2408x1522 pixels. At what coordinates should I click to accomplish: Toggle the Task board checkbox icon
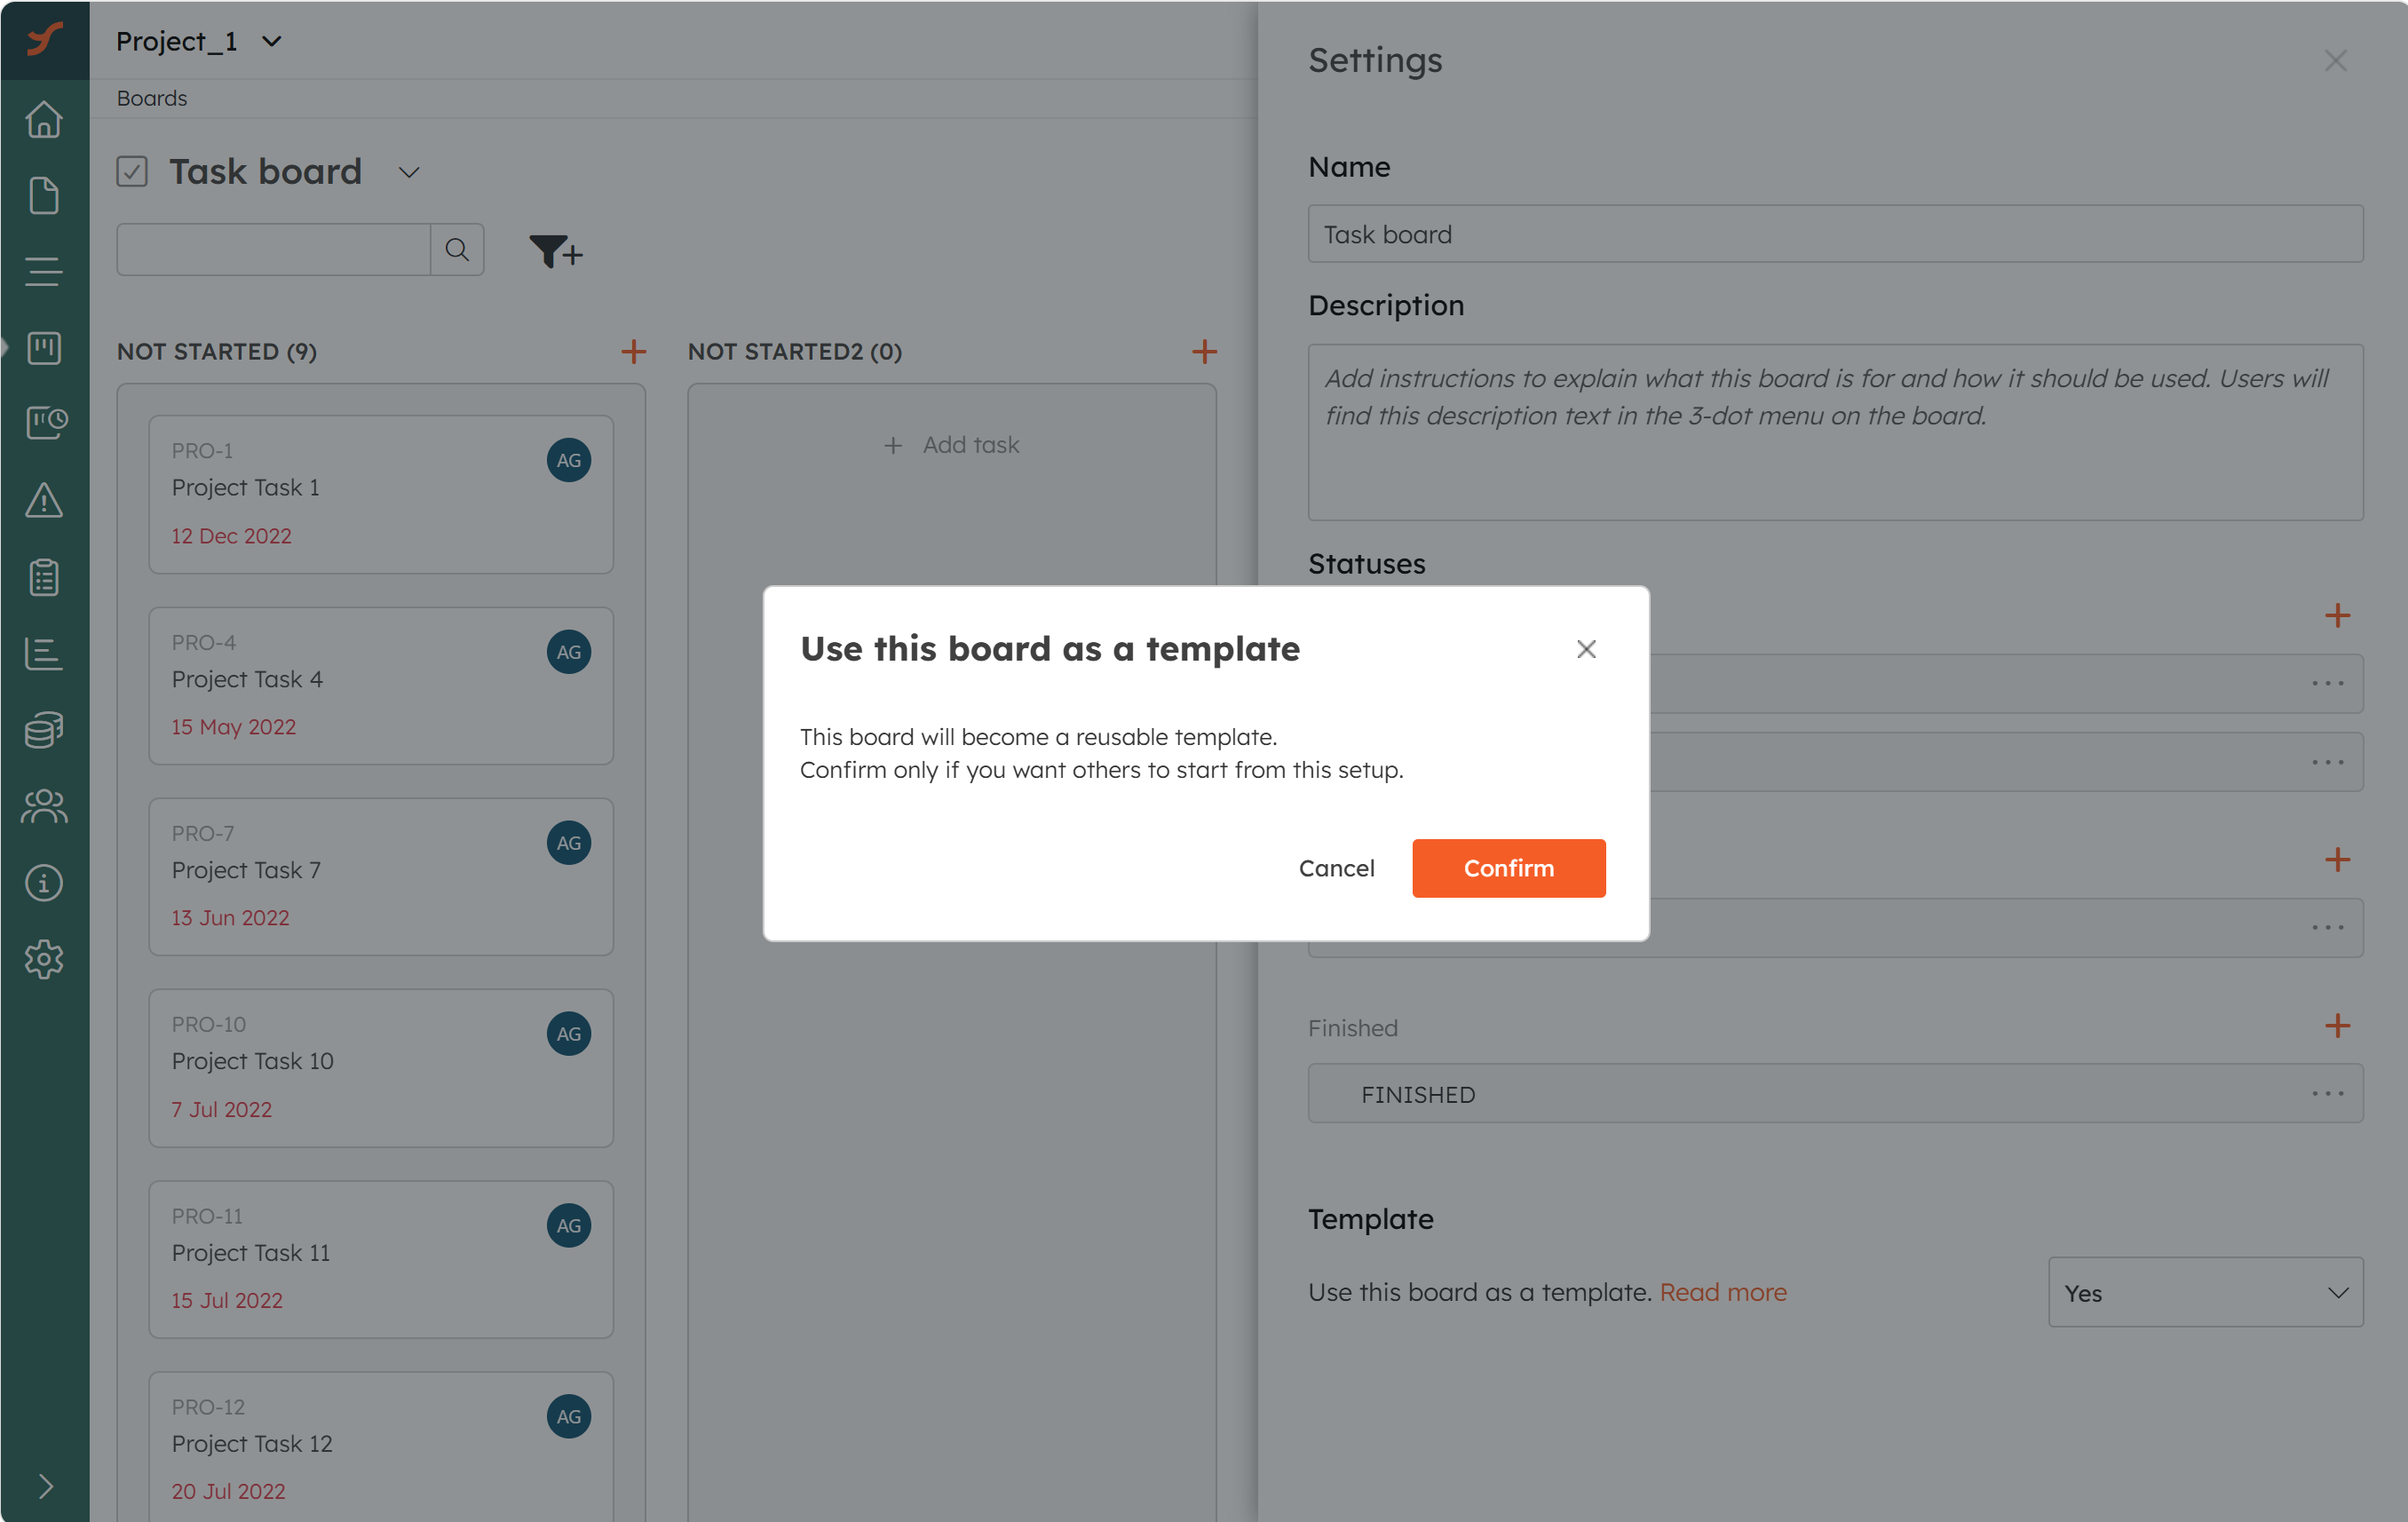(x=132, y=171)
